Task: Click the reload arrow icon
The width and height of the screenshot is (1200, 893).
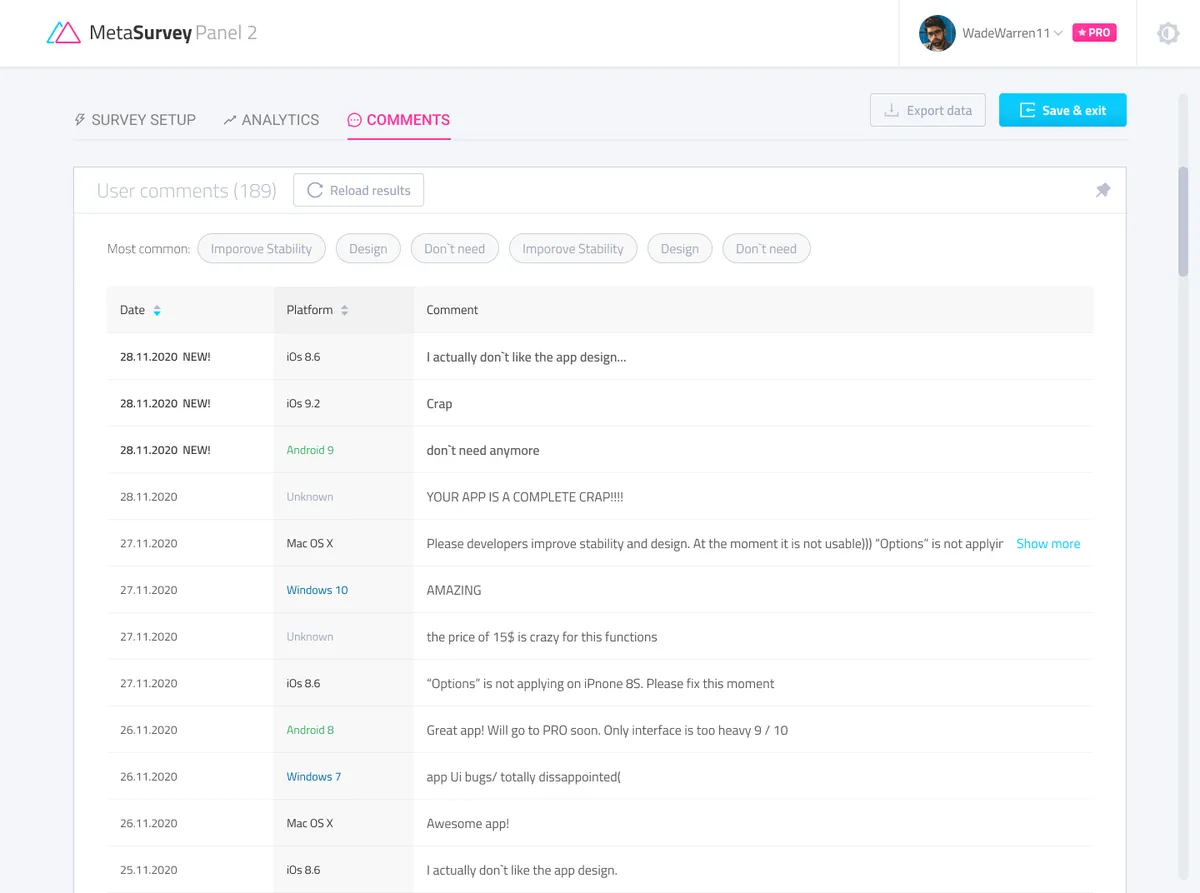Action: point(315,190)
